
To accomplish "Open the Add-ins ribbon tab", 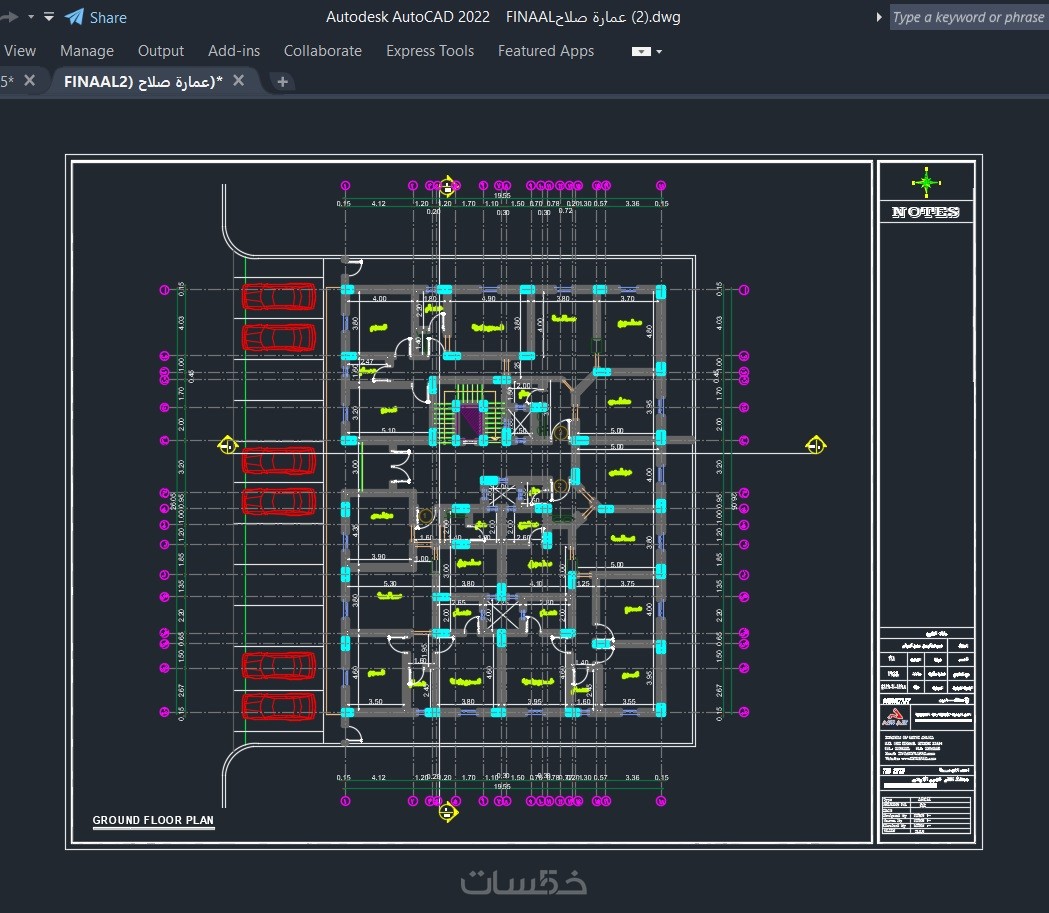I will coord(233,51).
